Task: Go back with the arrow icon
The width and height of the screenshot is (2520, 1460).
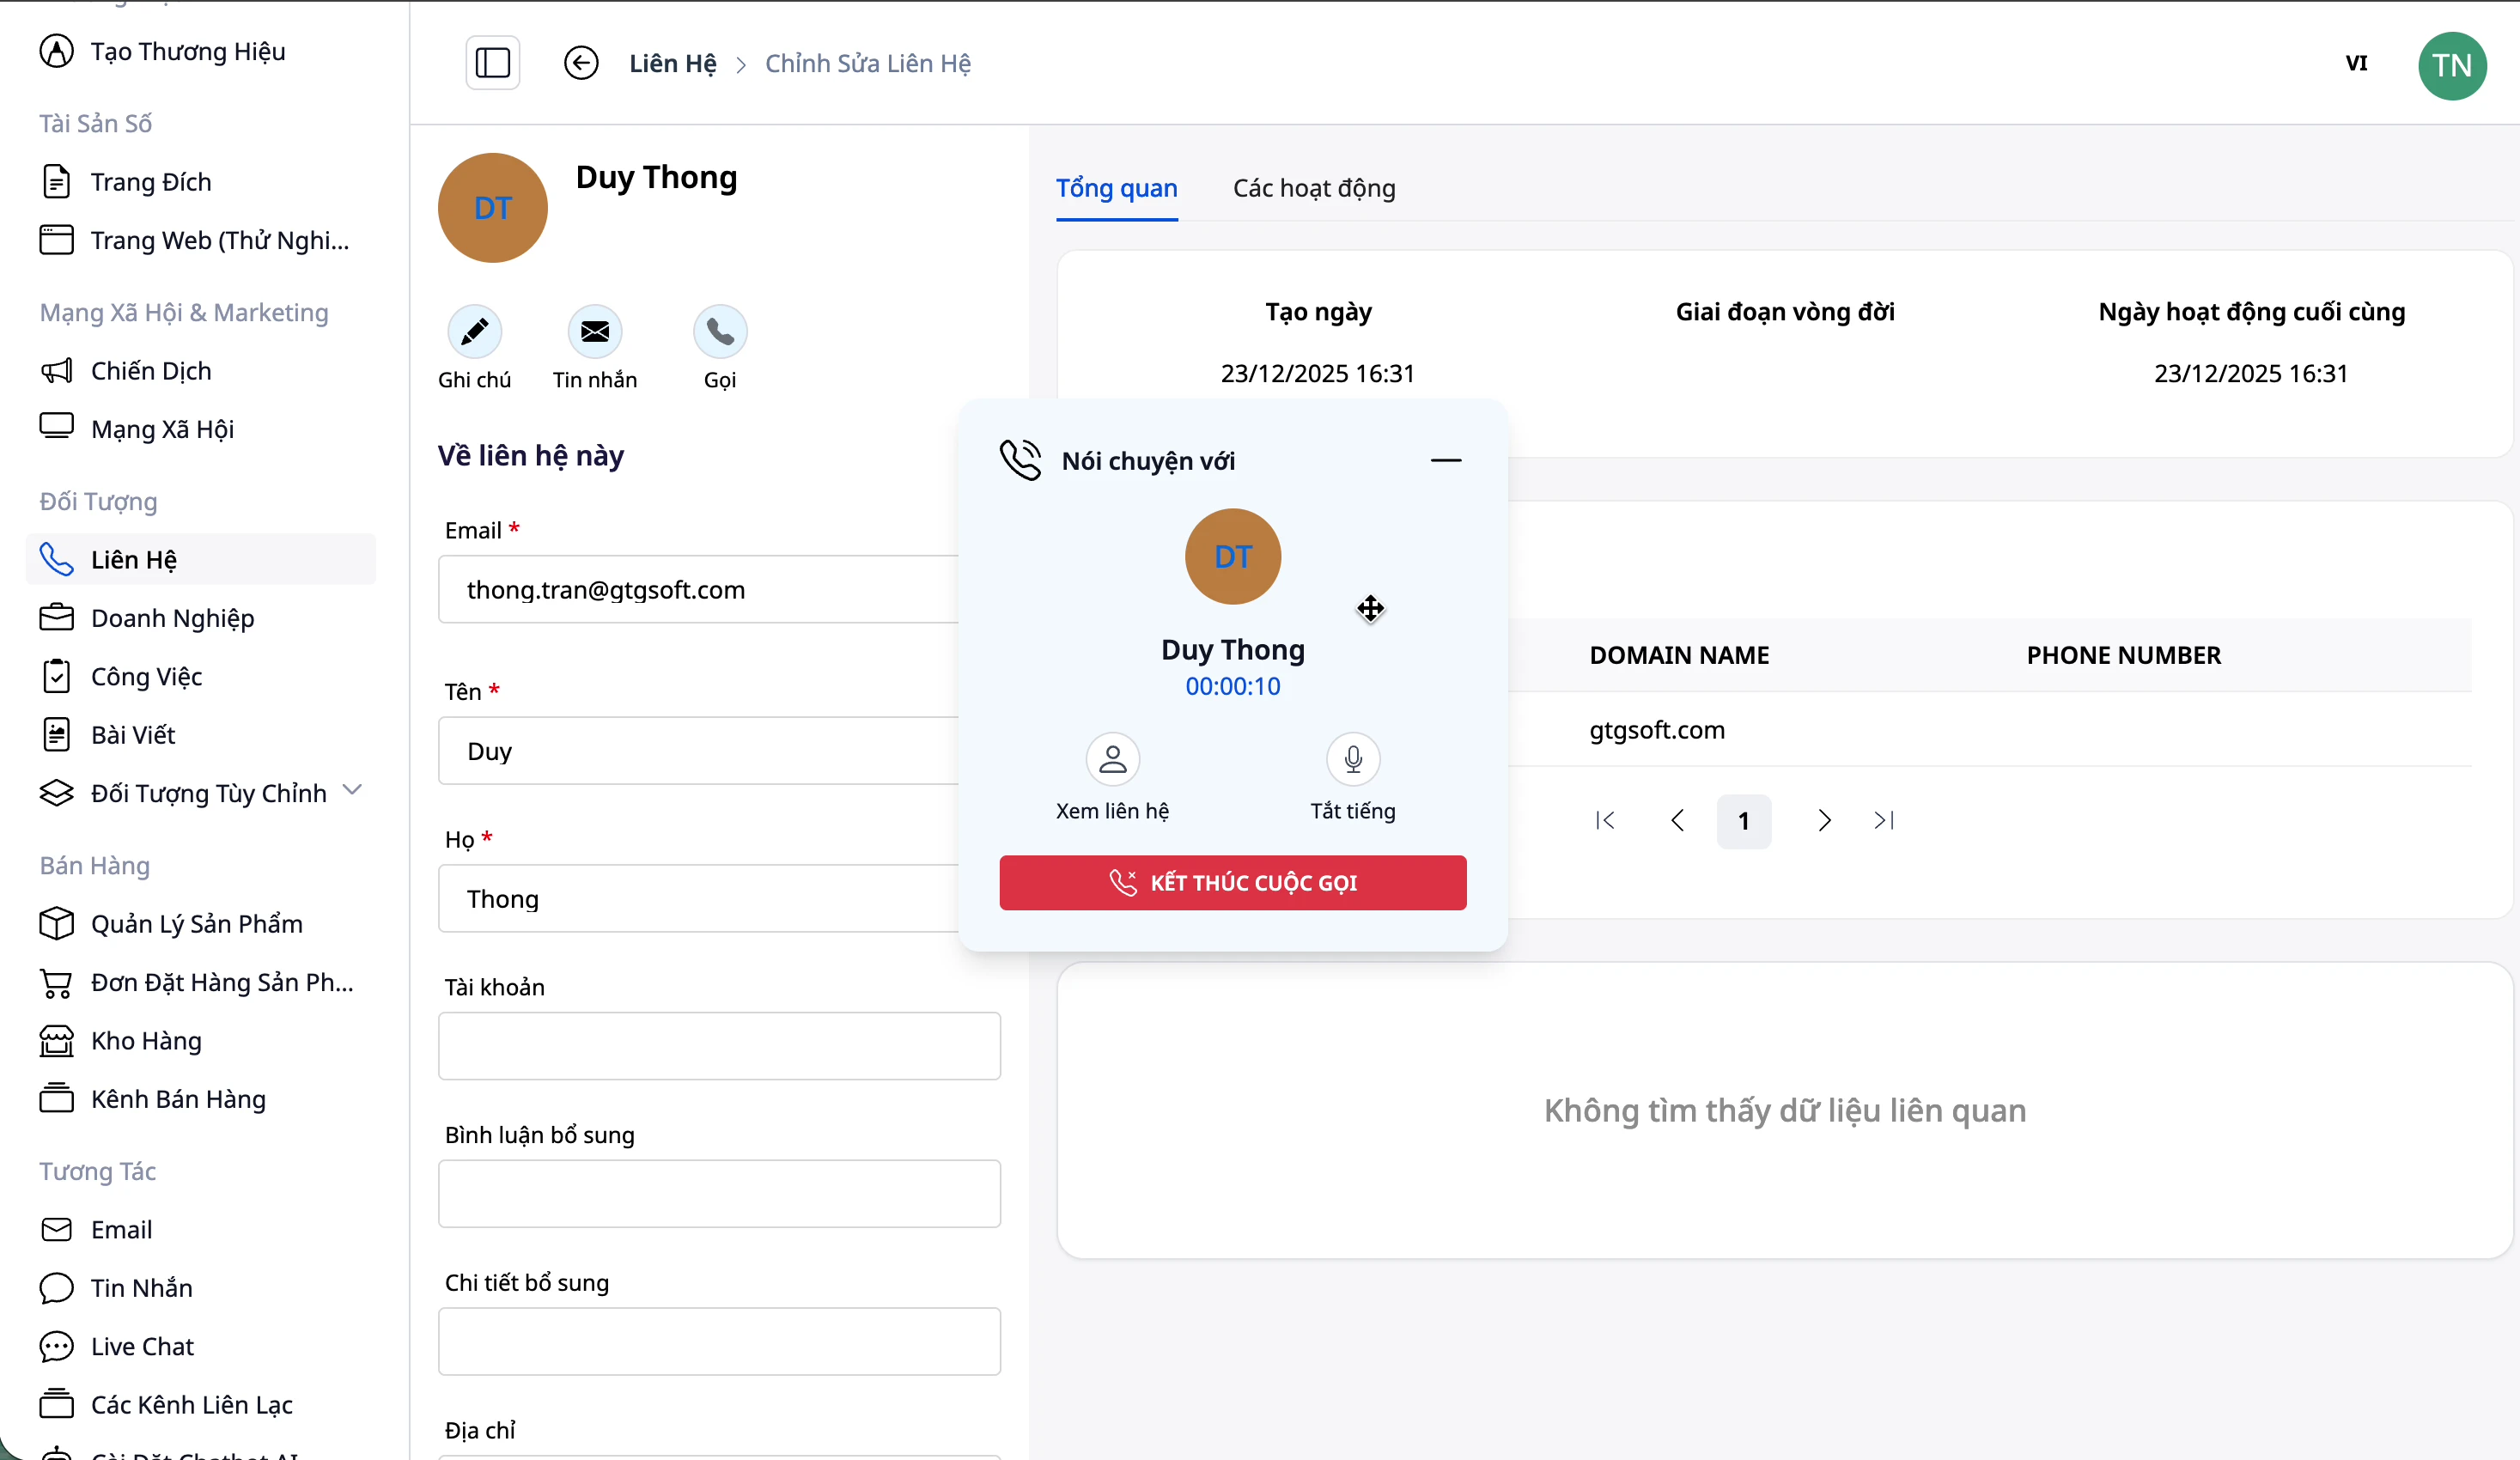Action: click(581, 63)
